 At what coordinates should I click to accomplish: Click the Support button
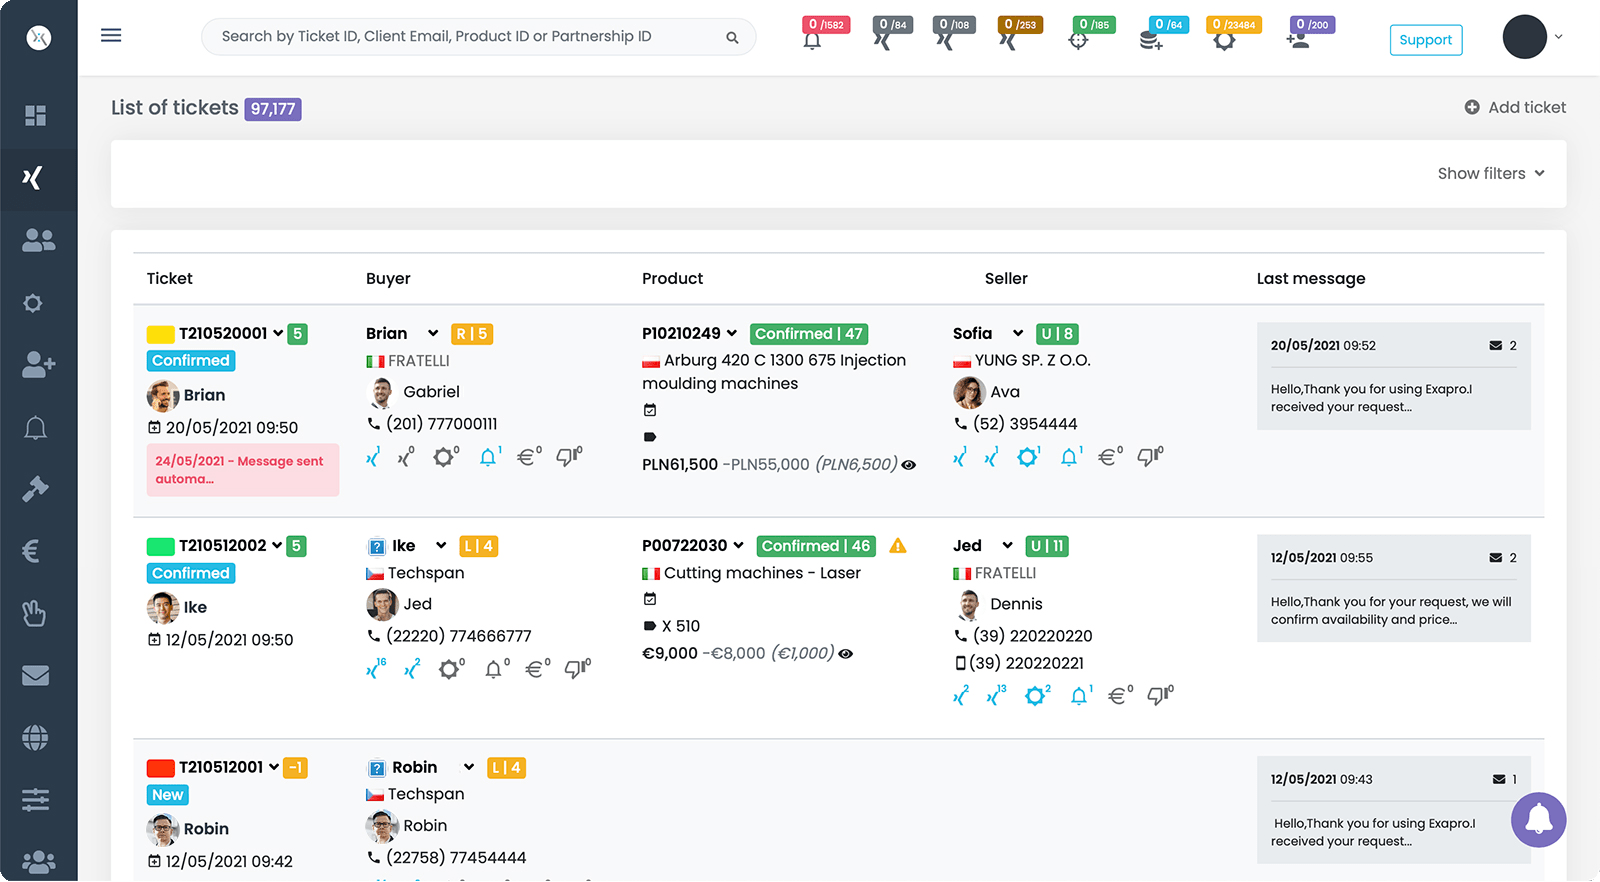tap(1425, 40)
